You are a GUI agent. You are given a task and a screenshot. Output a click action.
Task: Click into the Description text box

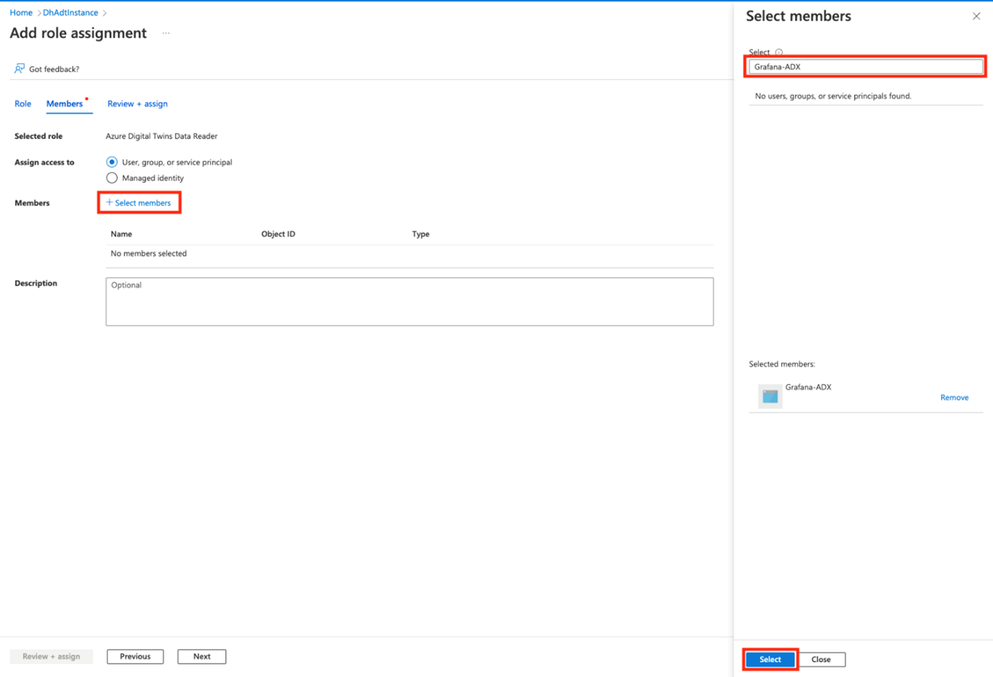[409, 301]
